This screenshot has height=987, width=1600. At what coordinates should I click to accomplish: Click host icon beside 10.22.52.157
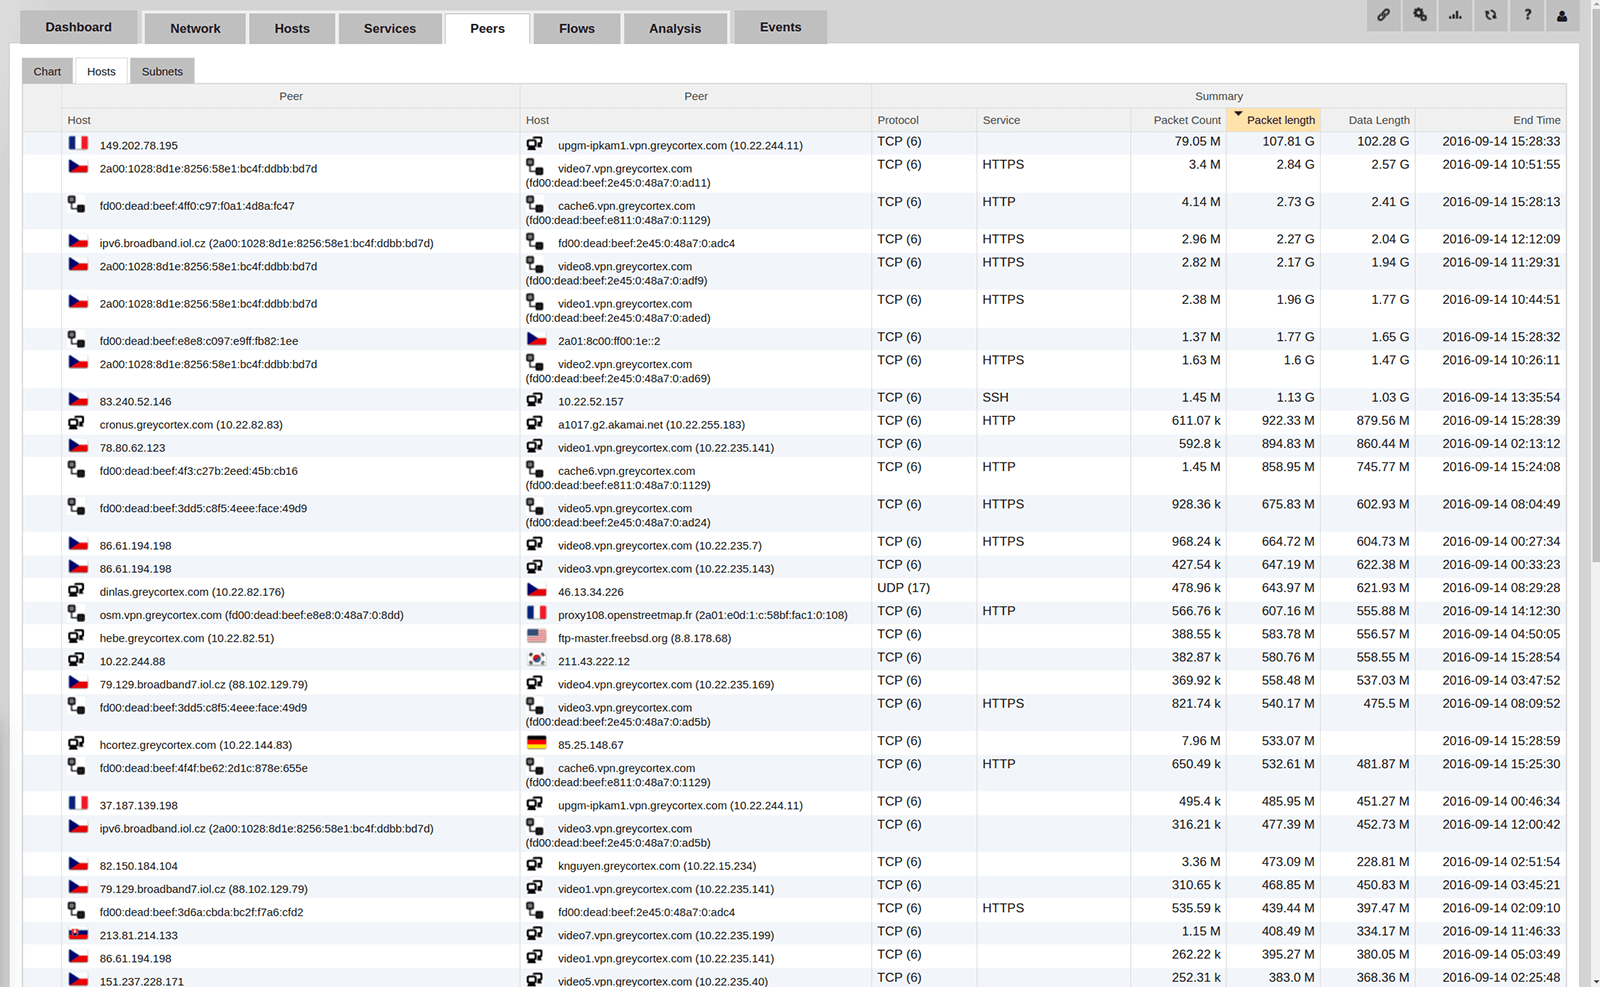pyautogui.click(x=535, y=399)
